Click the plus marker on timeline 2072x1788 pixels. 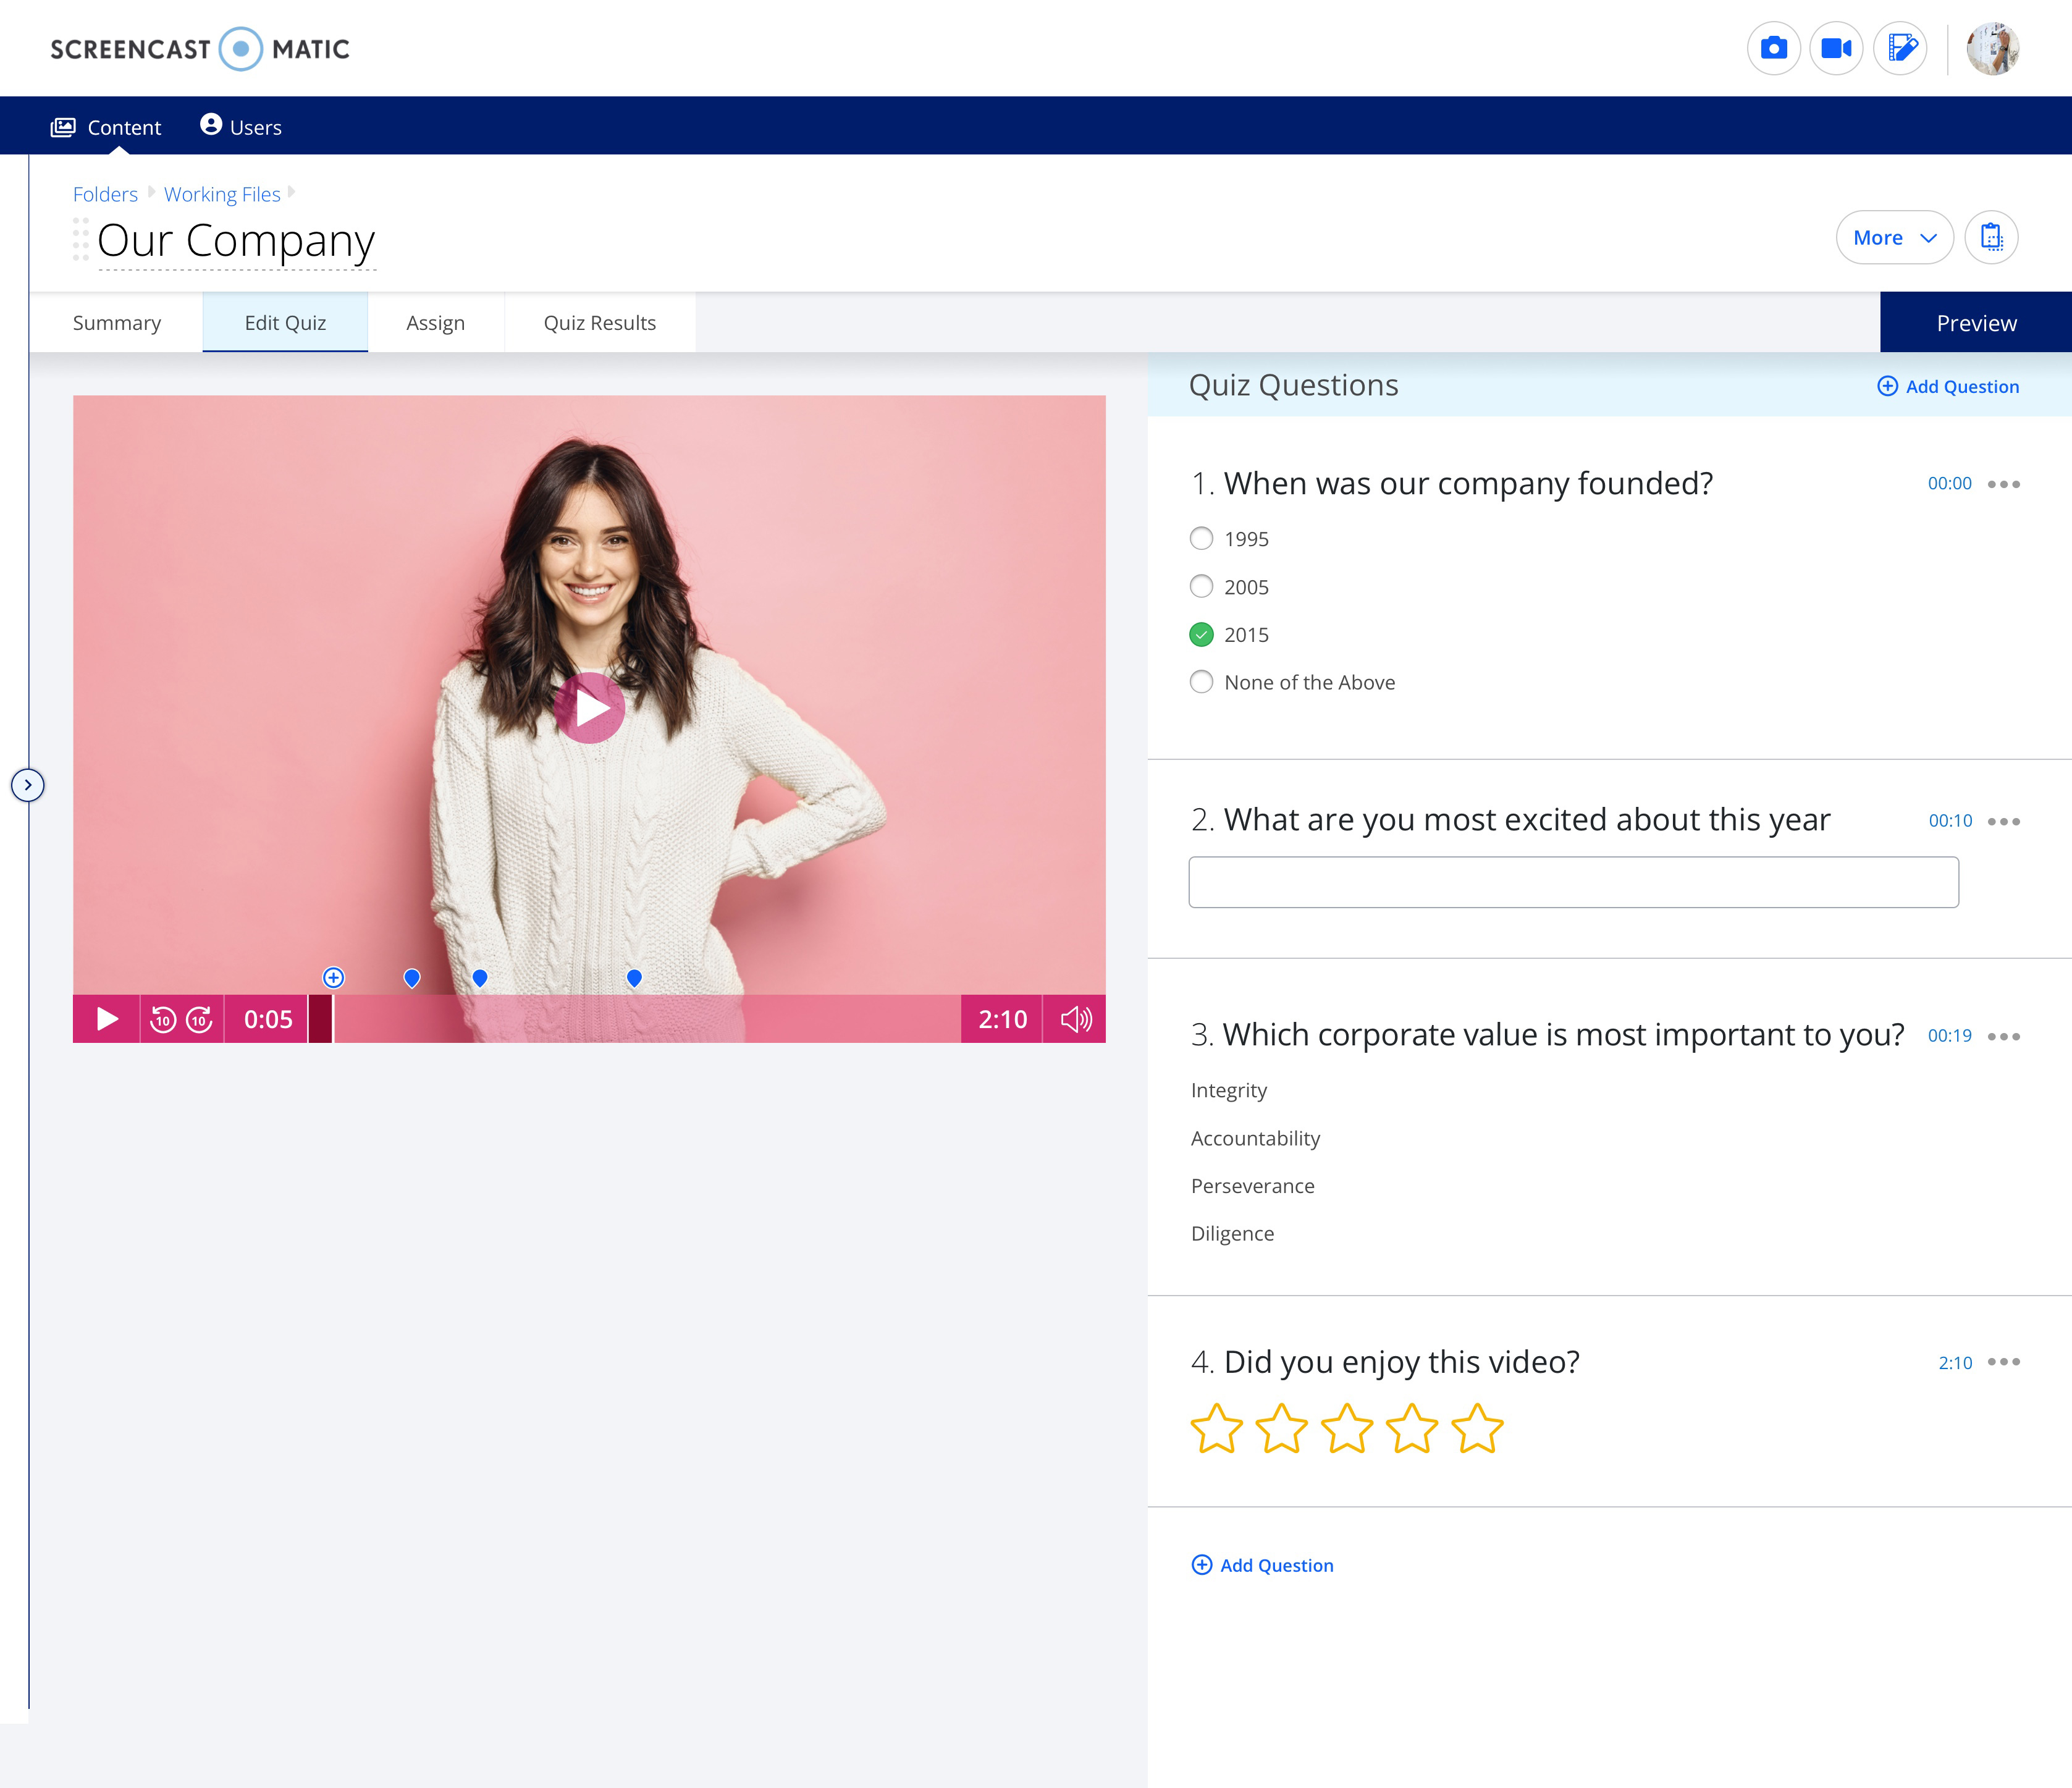tap(334, 977)
